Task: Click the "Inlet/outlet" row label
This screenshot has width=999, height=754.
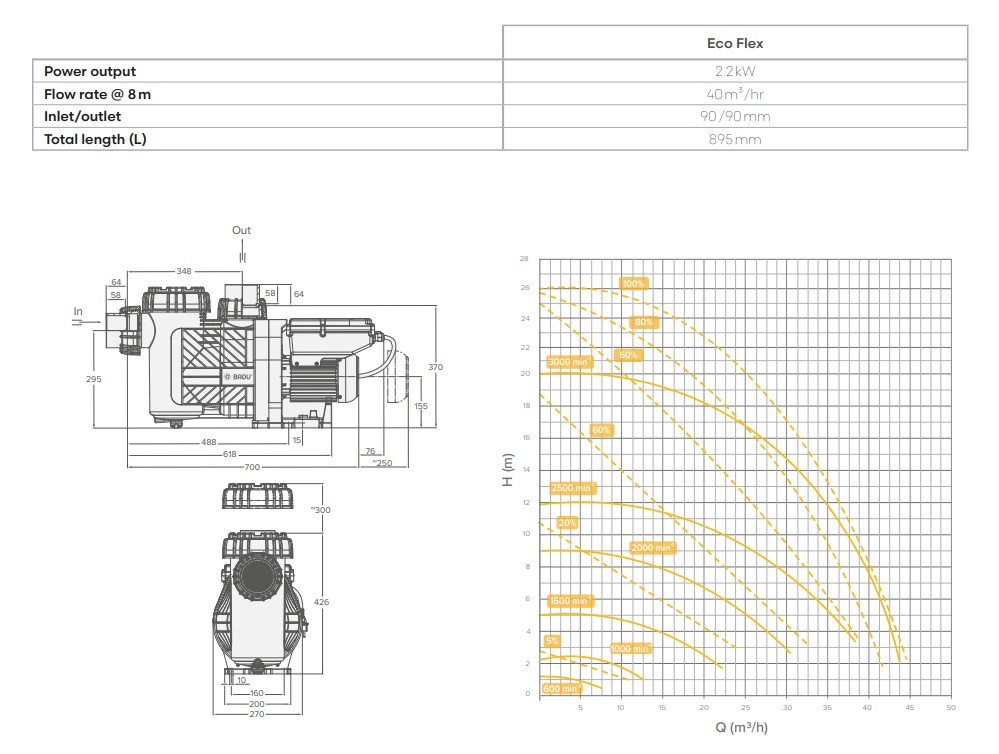Action: tap(82, 116)
